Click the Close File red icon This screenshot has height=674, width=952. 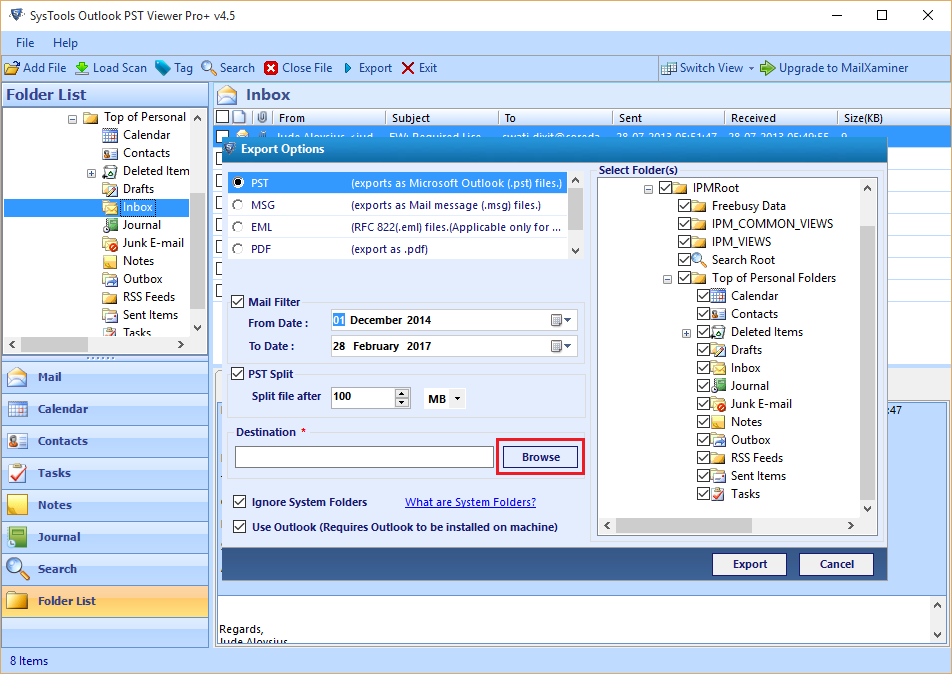[x=271, y=68]
